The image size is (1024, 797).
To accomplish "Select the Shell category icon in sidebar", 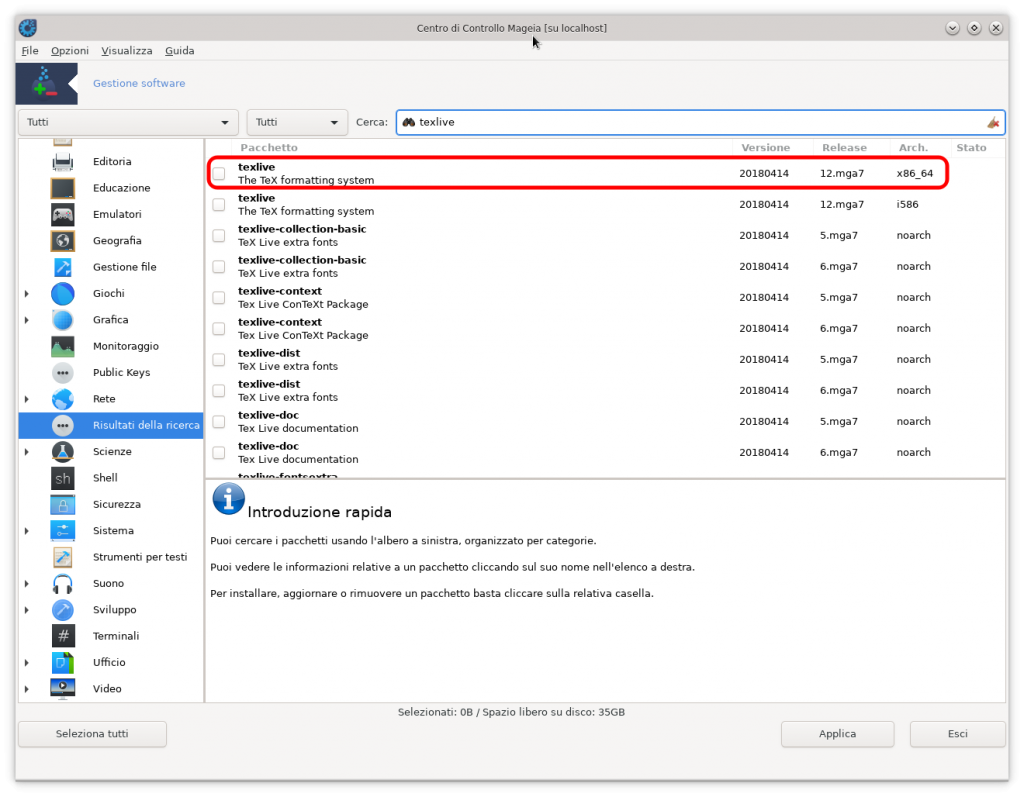I will tap(62, 478).
